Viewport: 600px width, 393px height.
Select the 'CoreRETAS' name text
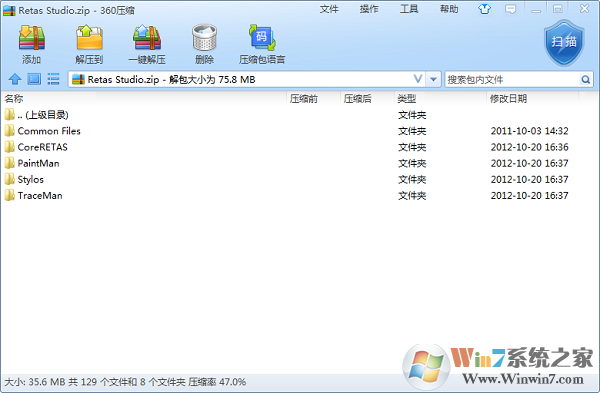42,147
